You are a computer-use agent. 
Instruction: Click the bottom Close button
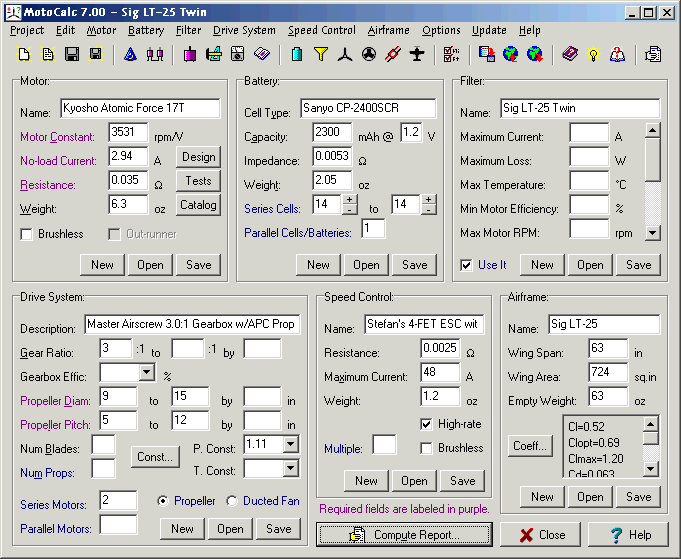(x=540, y=535)
